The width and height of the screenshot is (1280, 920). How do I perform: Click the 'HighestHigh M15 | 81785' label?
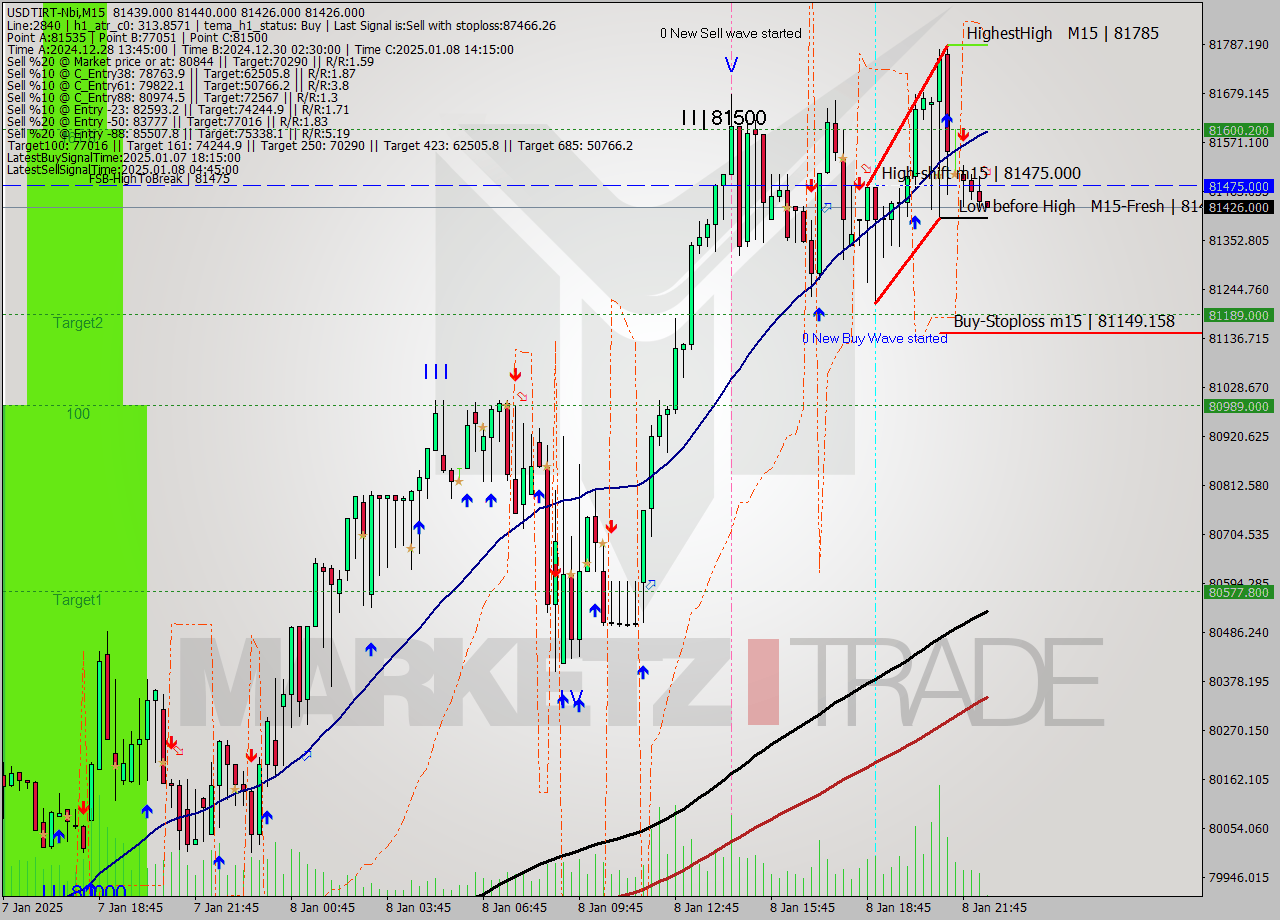[x=1062, y=33]
